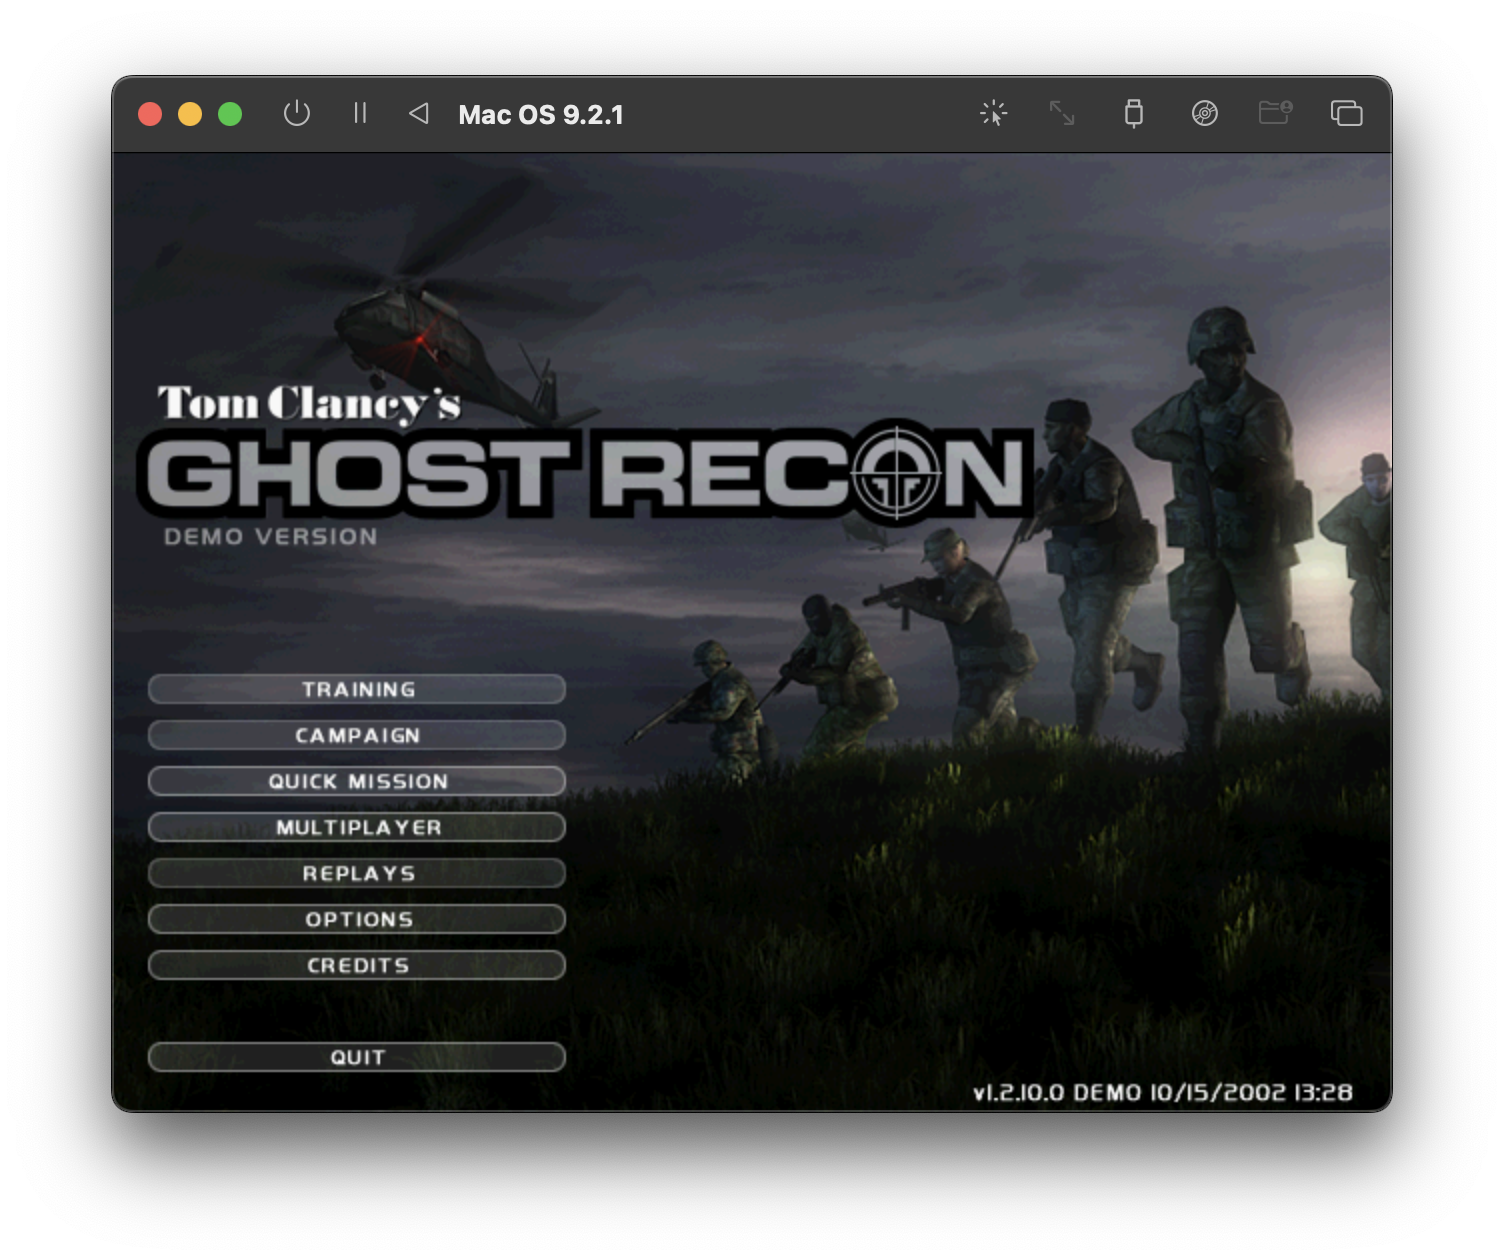Open the CD/DVD drive icon
Viewport: 1504px width, 1260px height.
(1205, 114)
